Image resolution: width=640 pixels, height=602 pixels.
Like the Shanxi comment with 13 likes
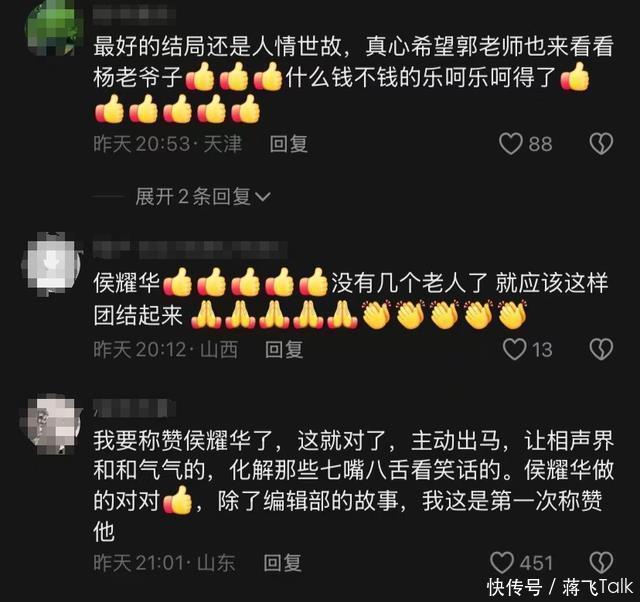tap(514, 350)
